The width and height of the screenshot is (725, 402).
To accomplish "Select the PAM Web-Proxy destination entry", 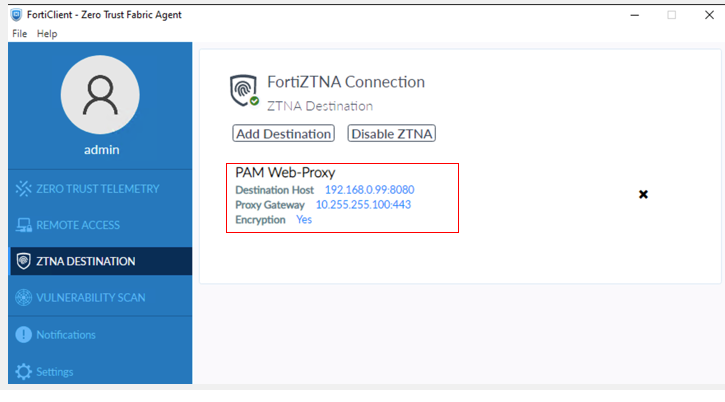I will (x=285, y=173).
